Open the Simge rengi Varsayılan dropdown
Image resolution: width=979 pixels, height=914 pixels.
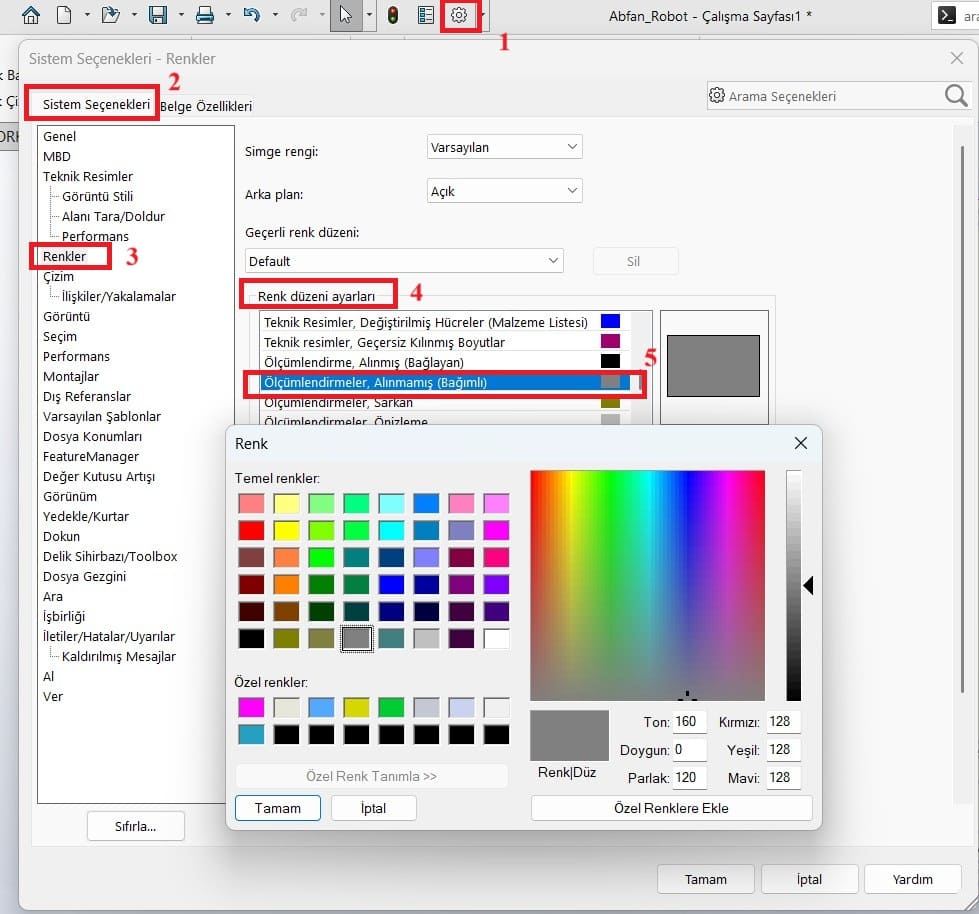click(504, 147)
